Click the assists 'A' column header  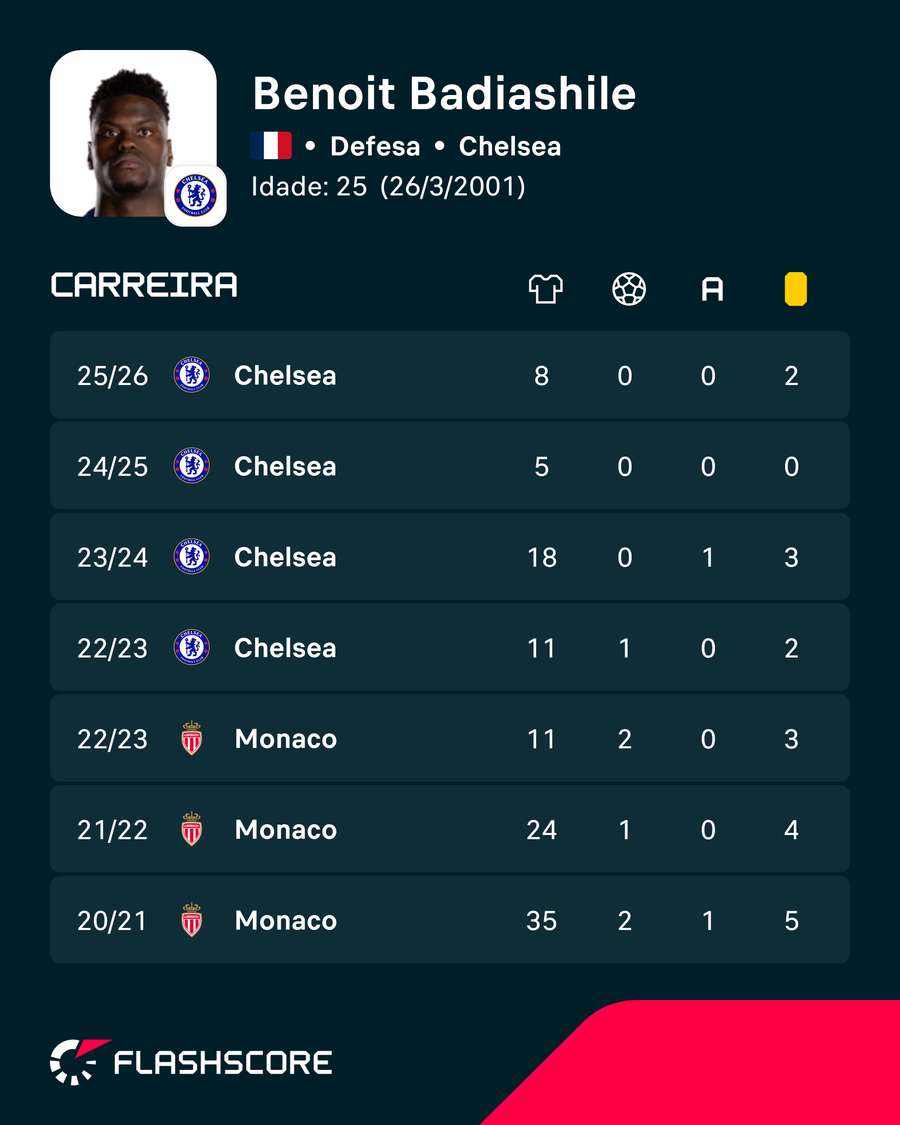tap(712, 290)
